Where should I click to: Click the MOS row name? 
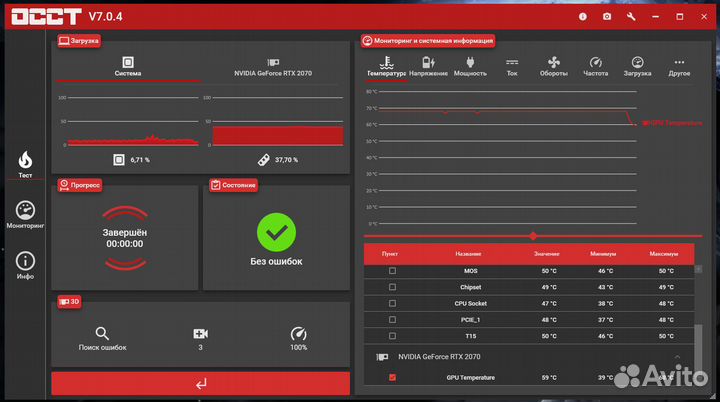[471, 271]
